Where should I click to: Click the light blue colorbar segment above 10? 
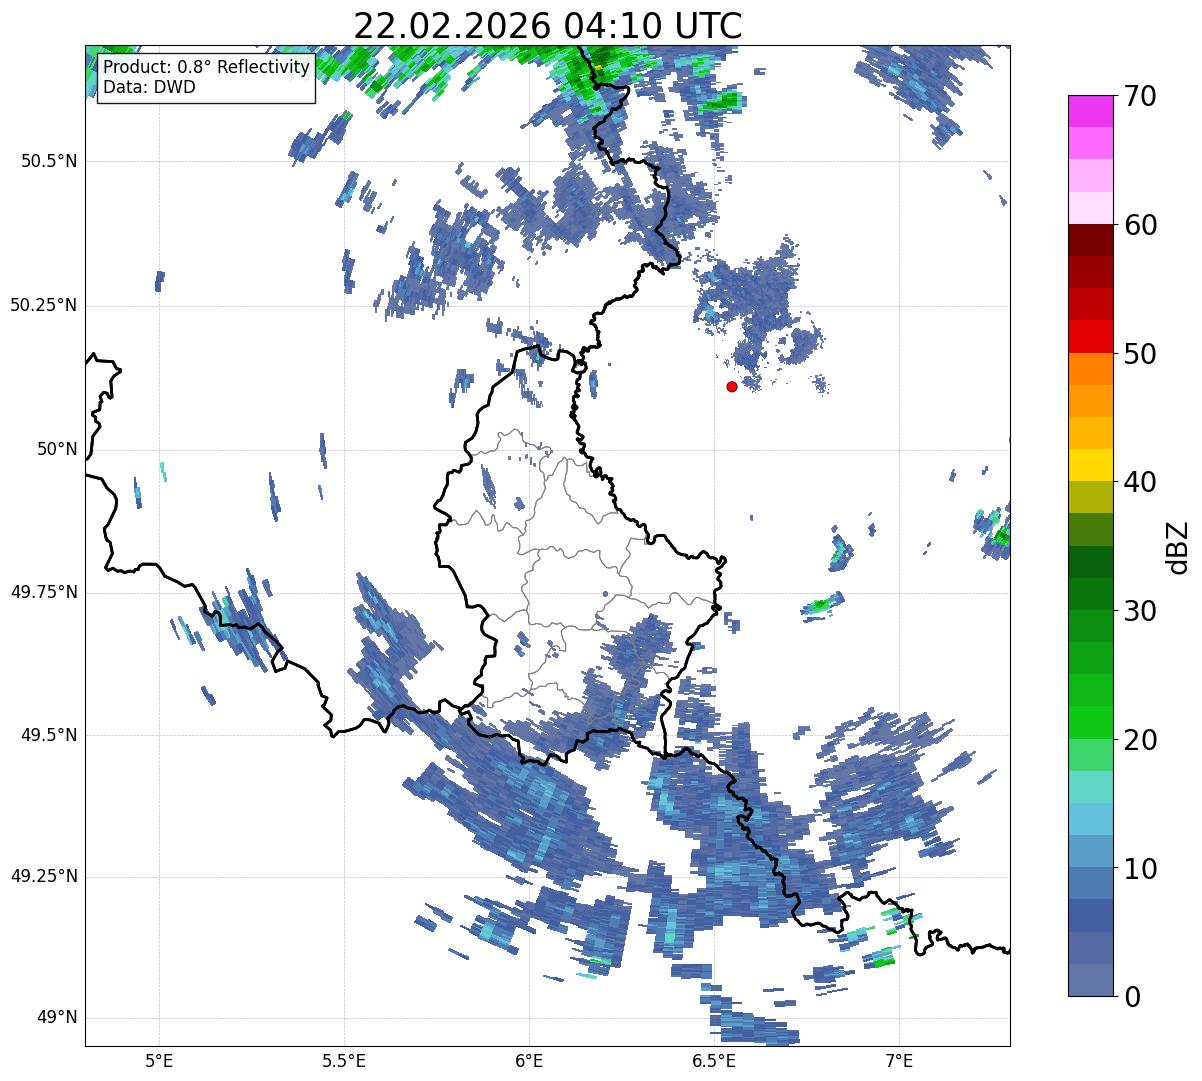pos(1090,819)
